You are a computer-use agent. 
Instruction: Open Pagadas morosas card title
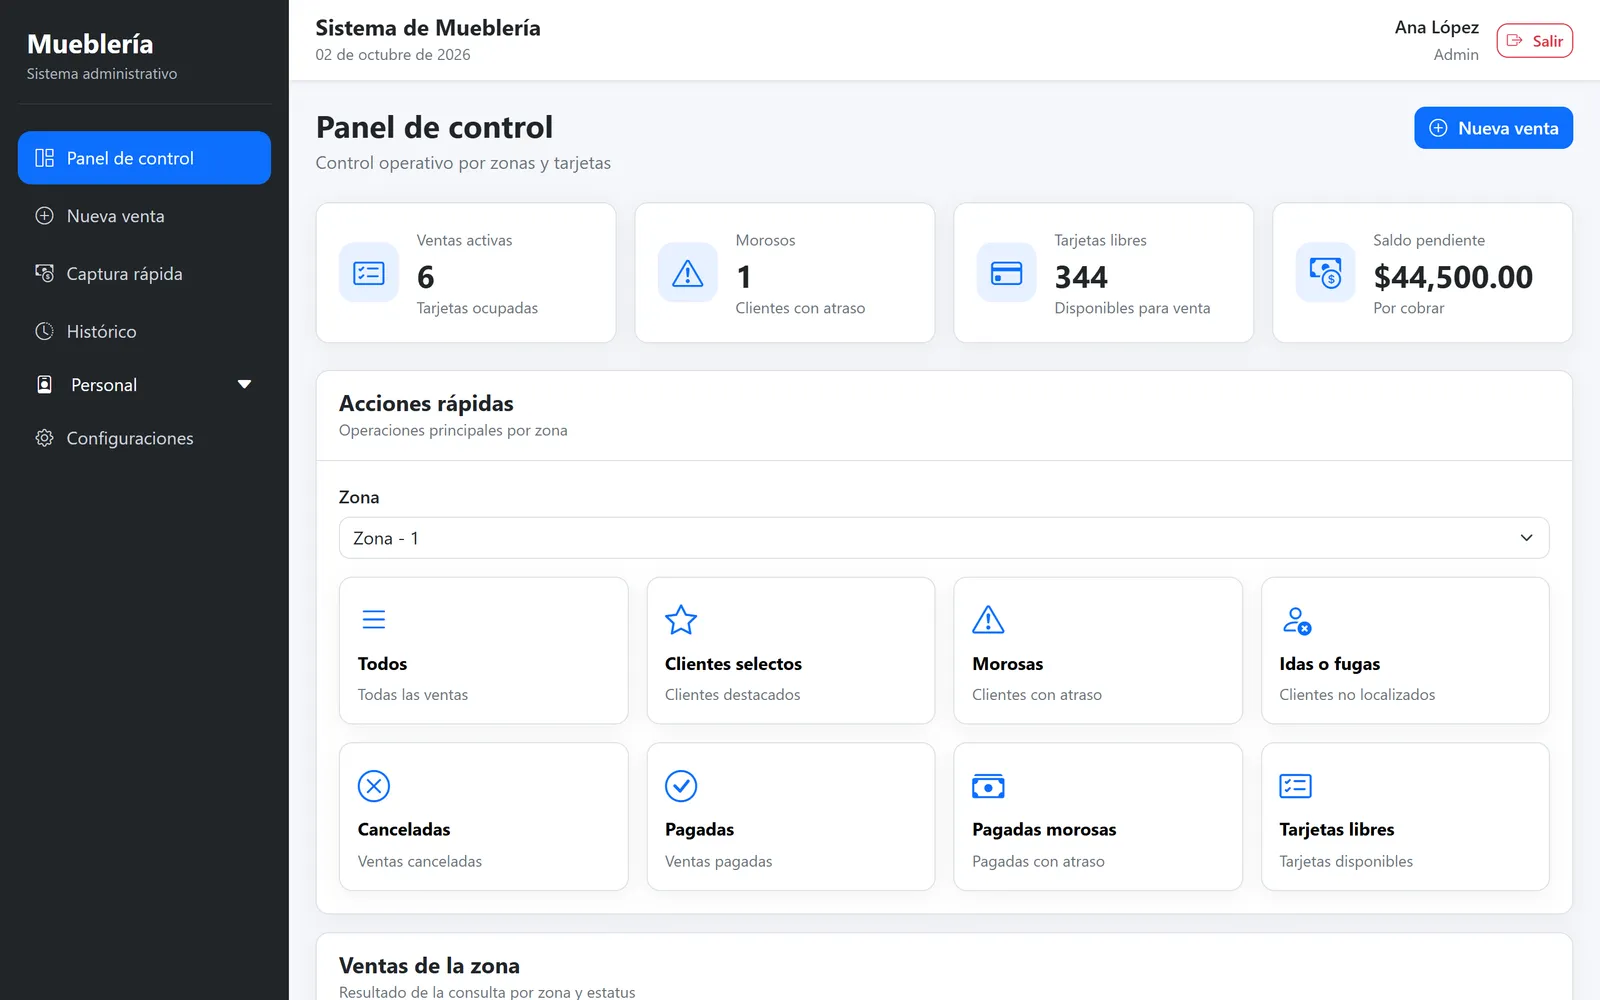tap(1044, 830)
